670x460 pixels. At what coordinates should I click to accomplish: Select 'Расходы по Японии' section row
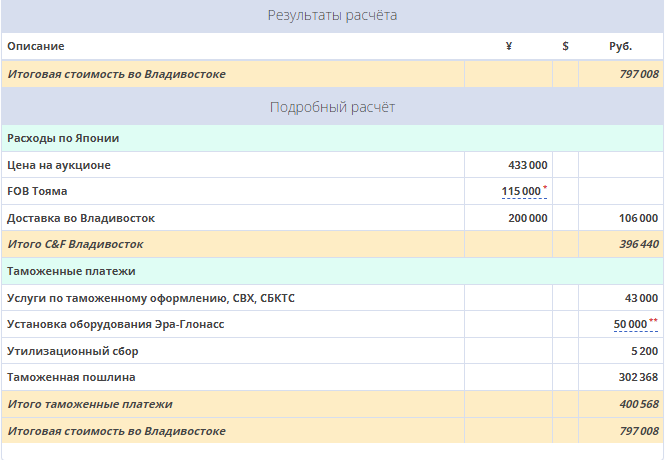332,138
